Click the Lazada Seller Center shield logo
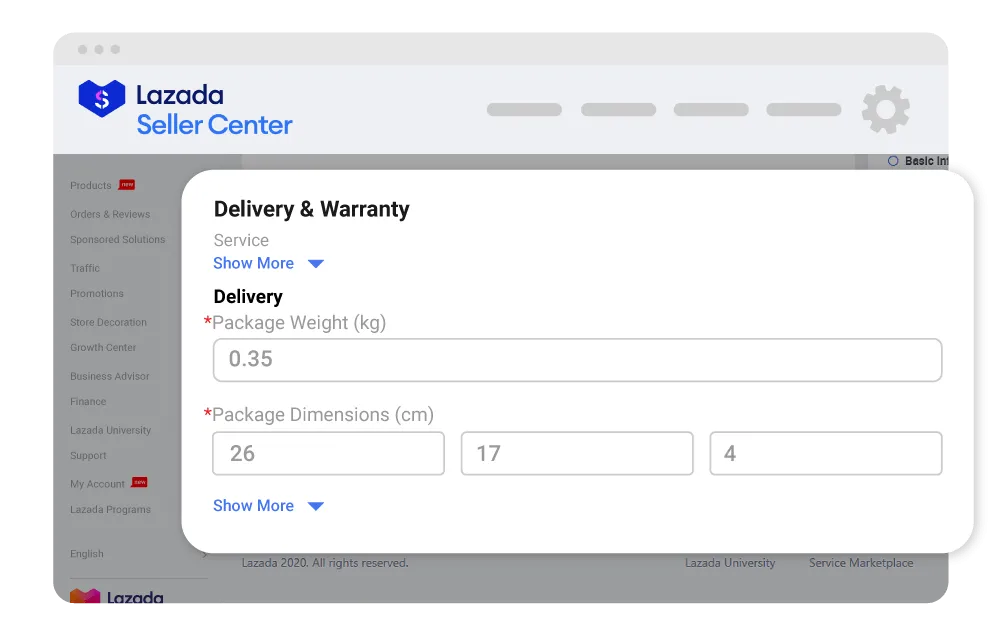 click(101, 98)
